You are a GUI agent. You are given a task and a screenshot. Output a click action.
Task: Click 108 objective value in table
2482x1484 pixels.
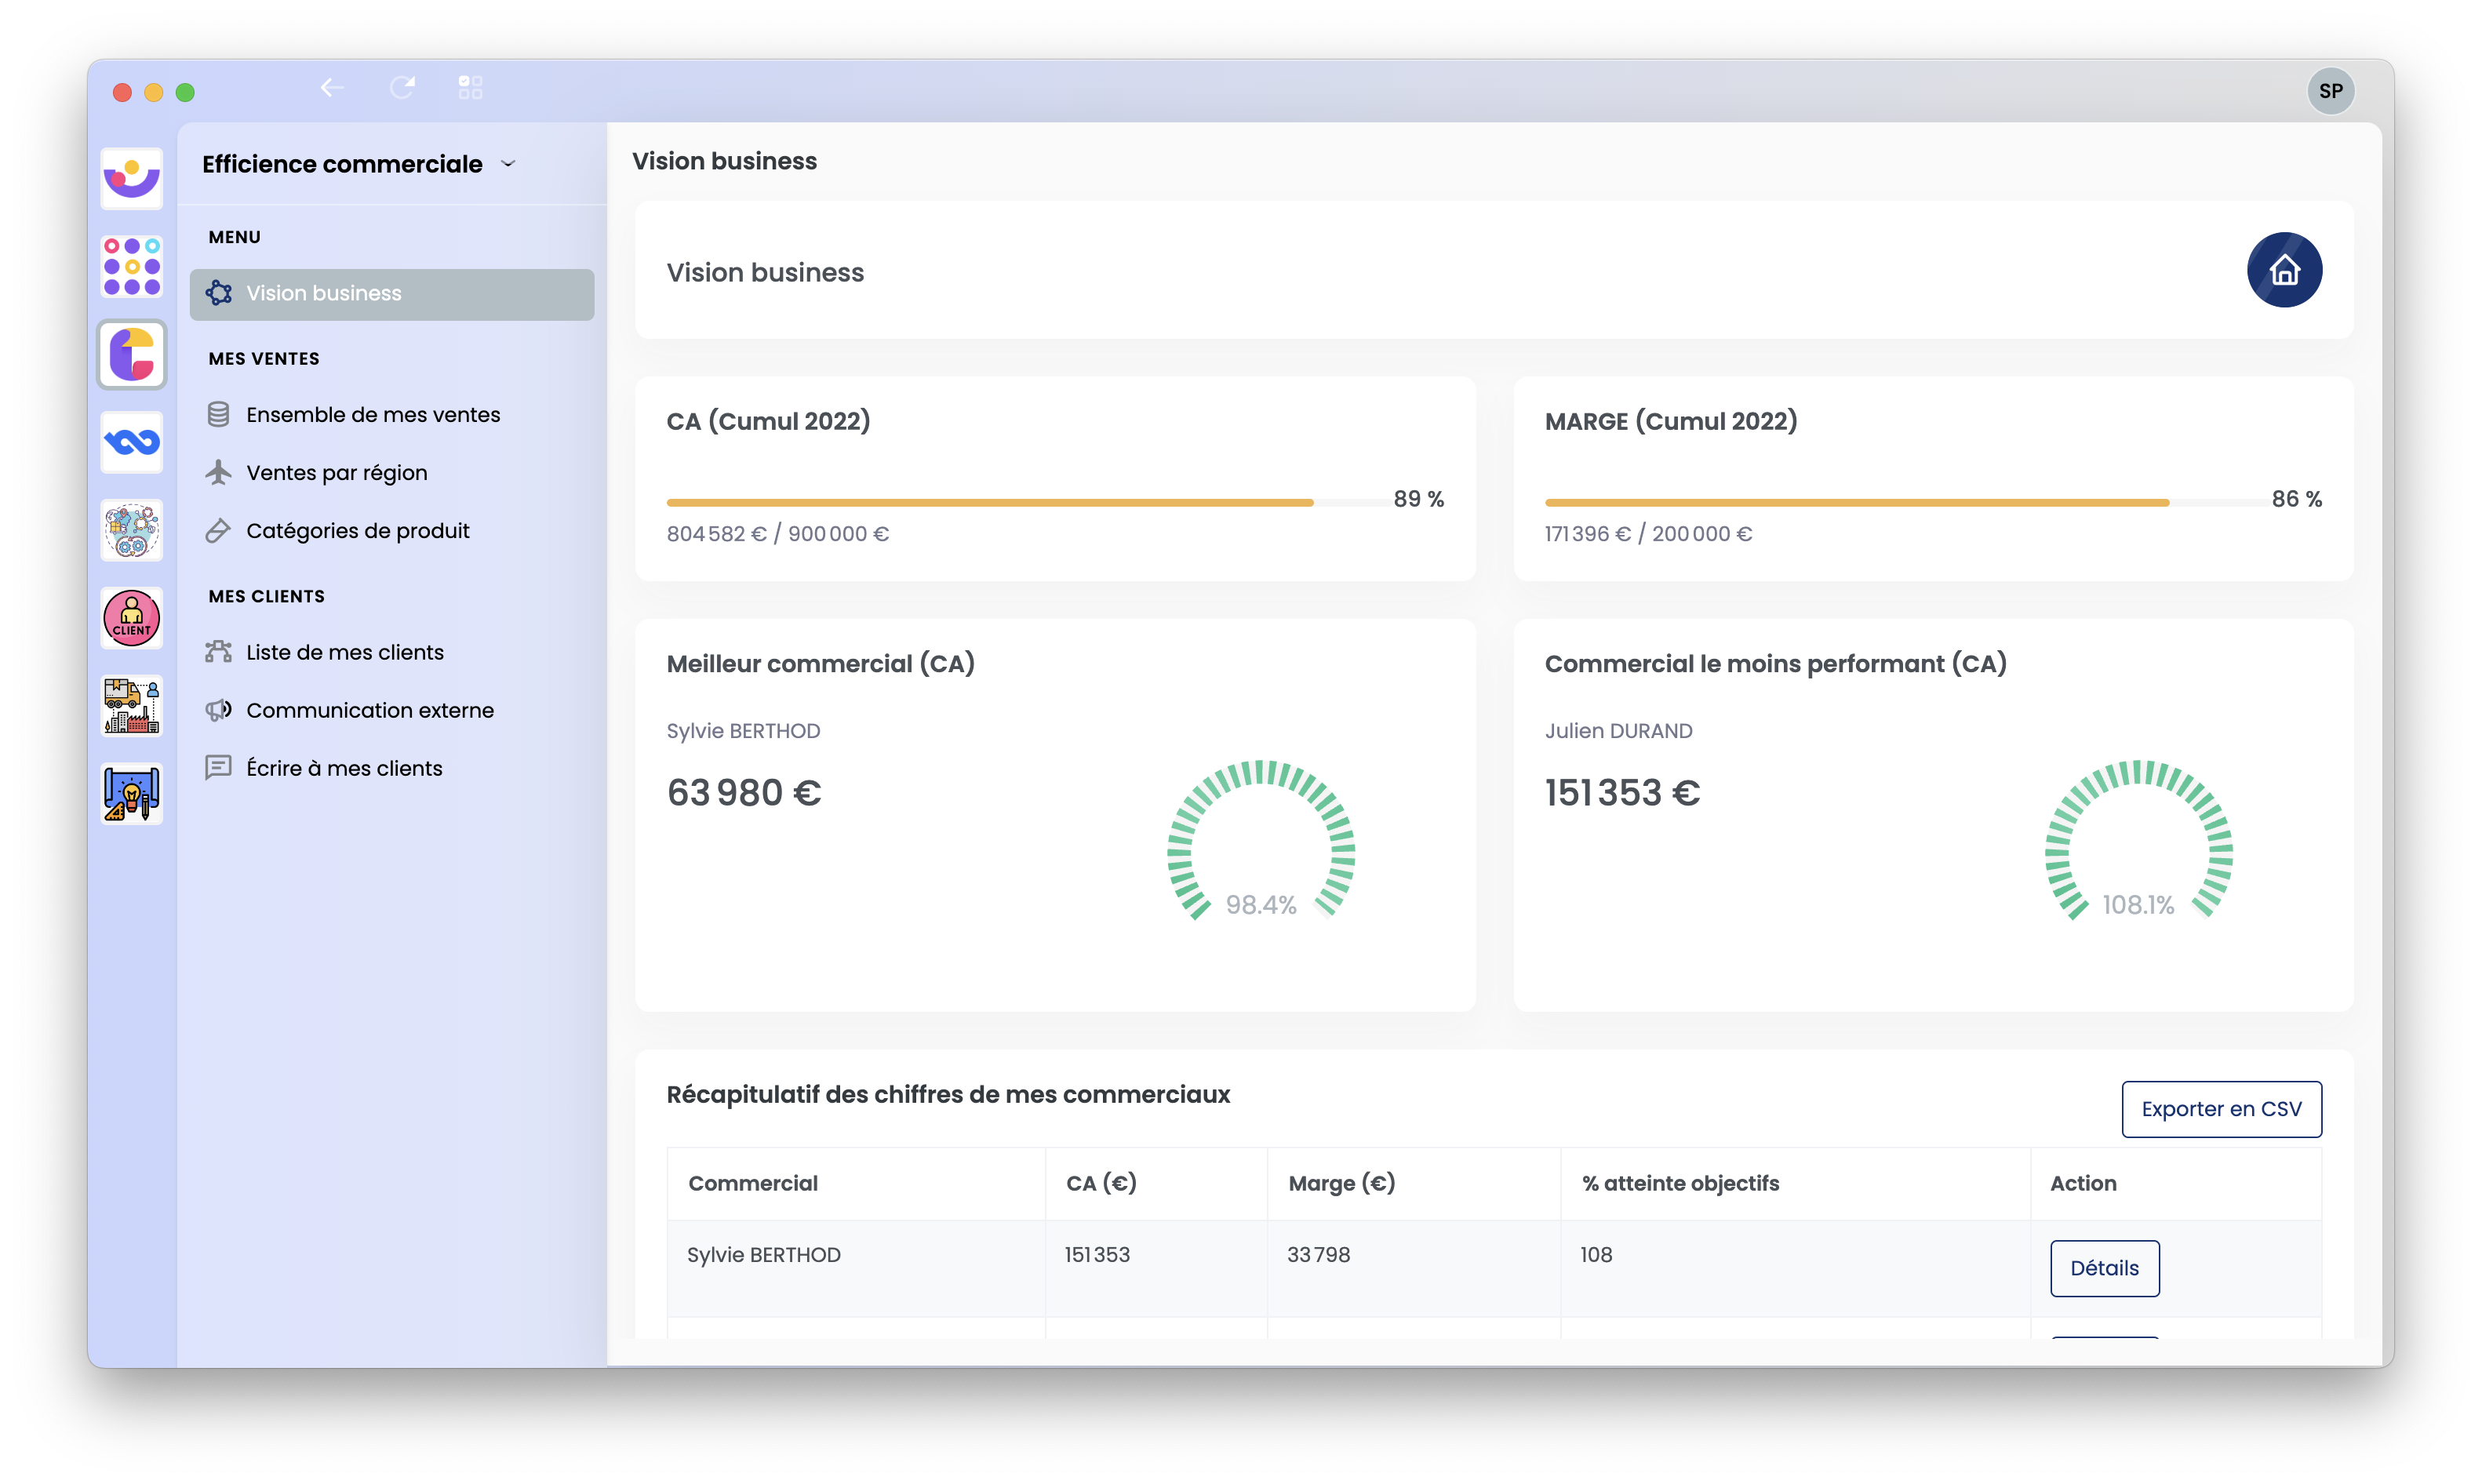pyautogui.click(x=1596, y=1254)
